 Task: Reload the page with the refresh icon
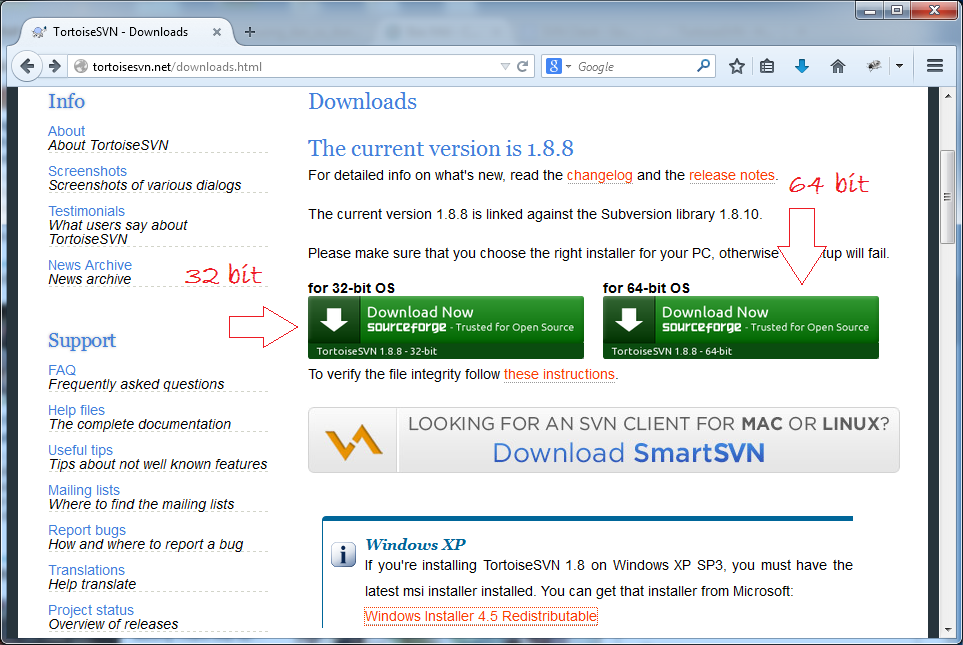point(523,66)
